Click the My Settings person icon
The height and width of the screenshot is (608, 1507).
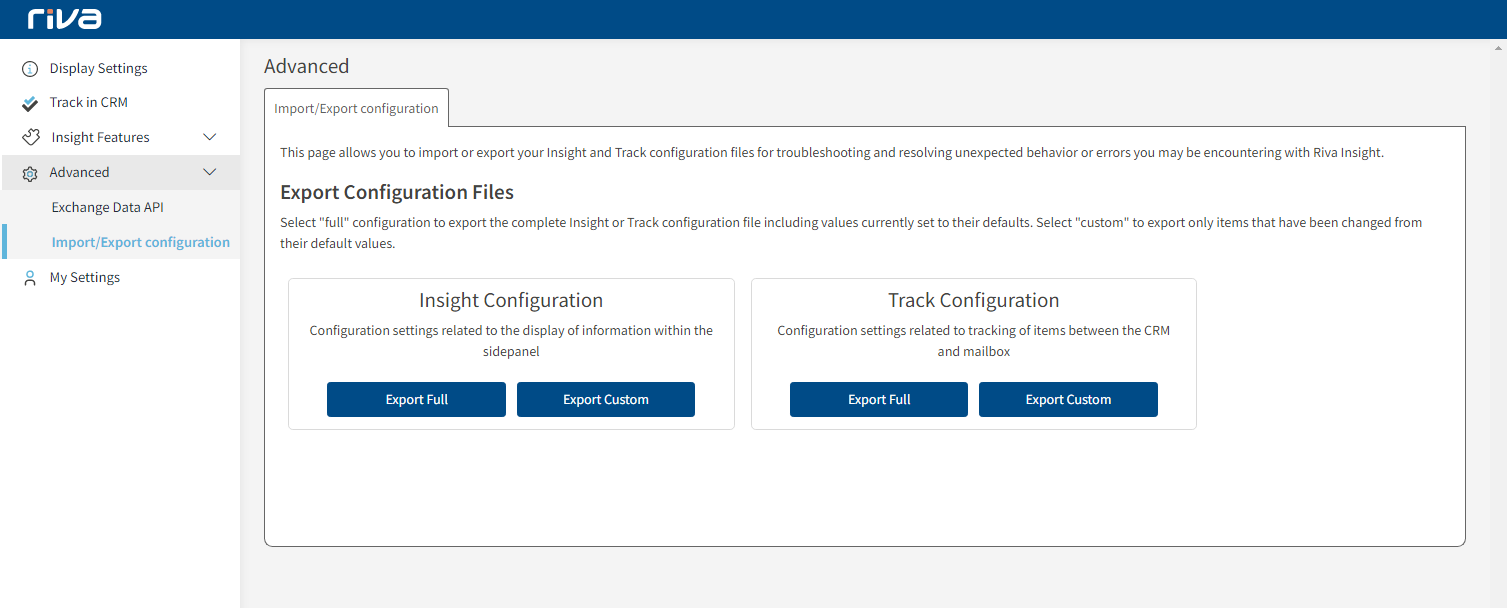(30, 278)
